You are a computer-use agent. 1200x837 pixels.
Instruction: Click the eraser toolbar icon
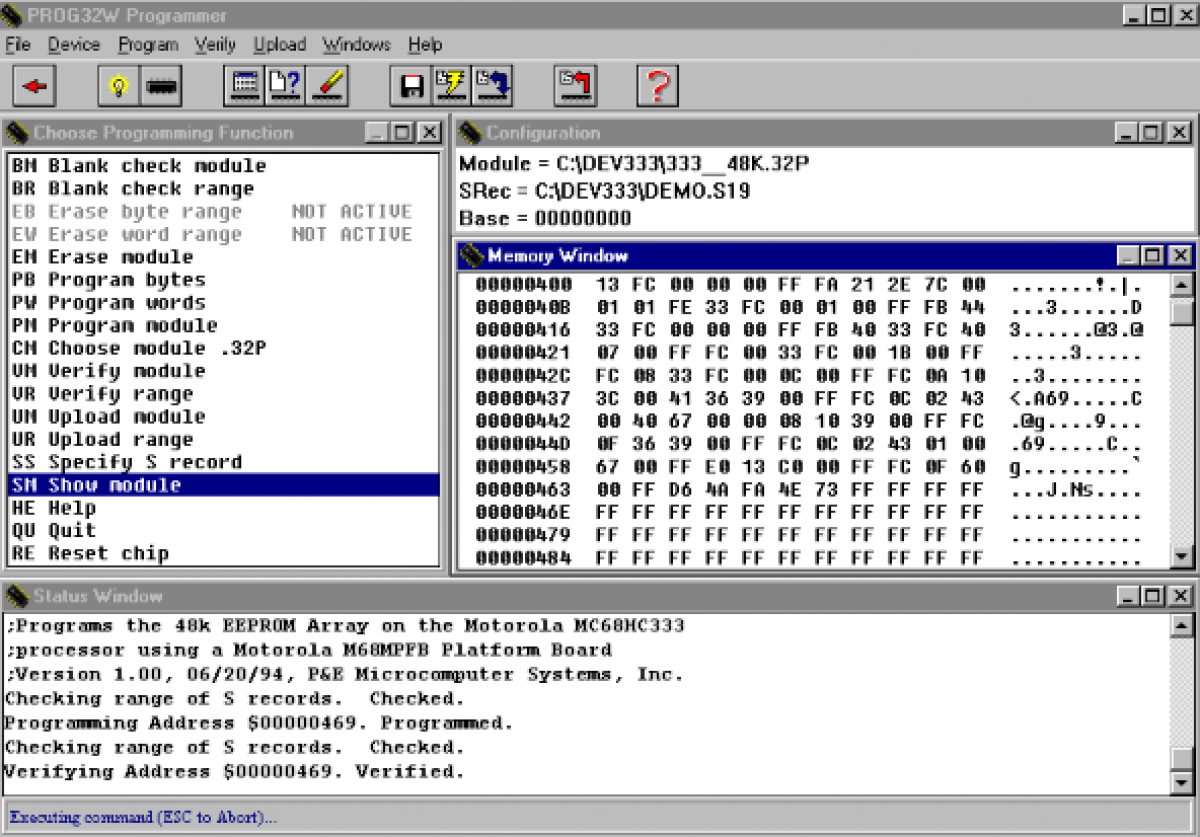click(327, 86)
